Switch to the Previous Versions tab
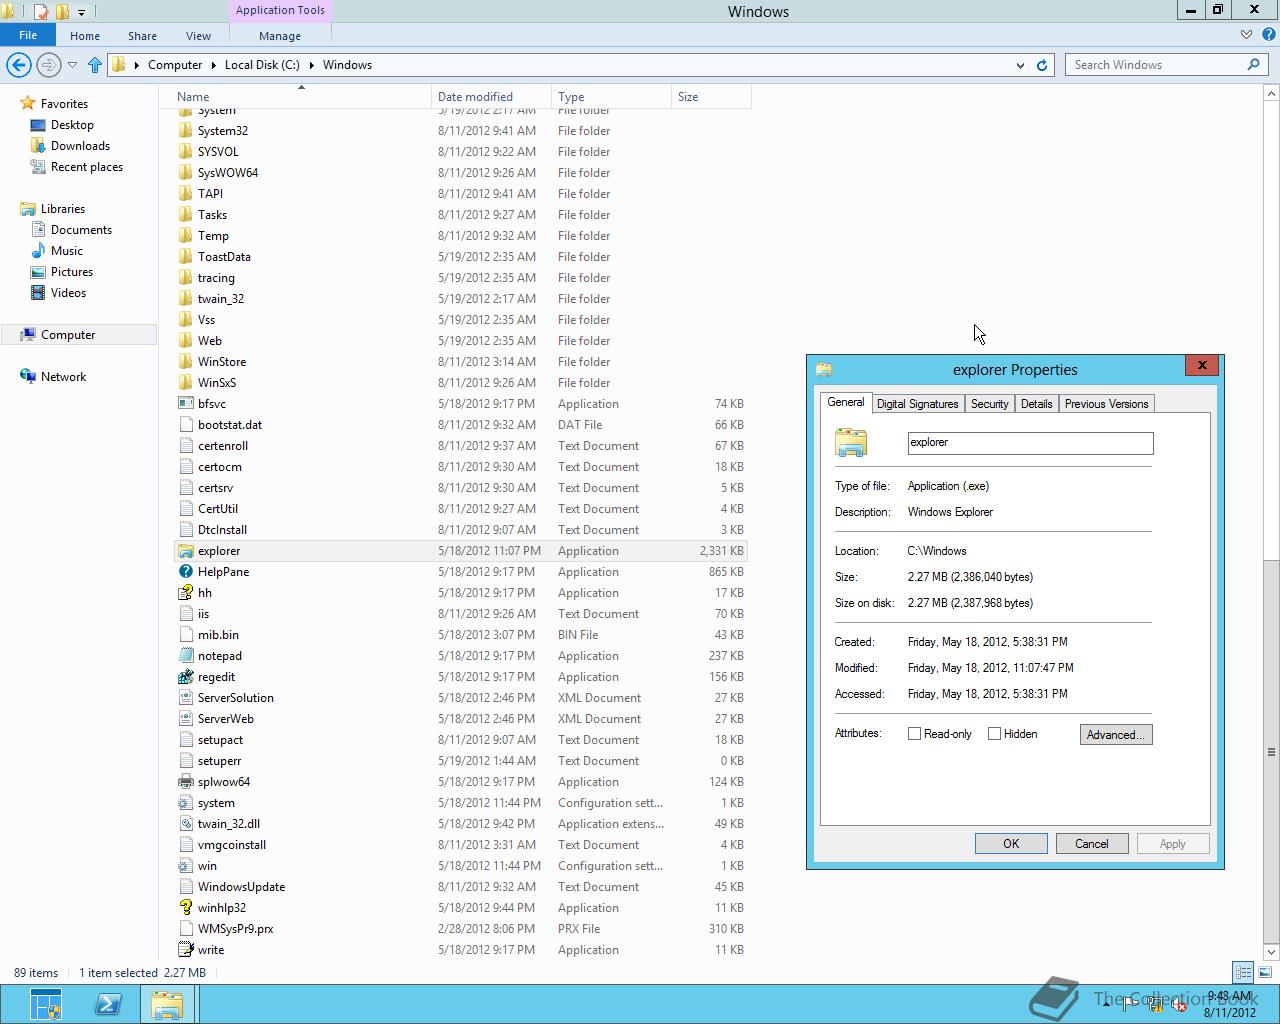This screenshot has height=1024, width=1280. click(1106, 404)
